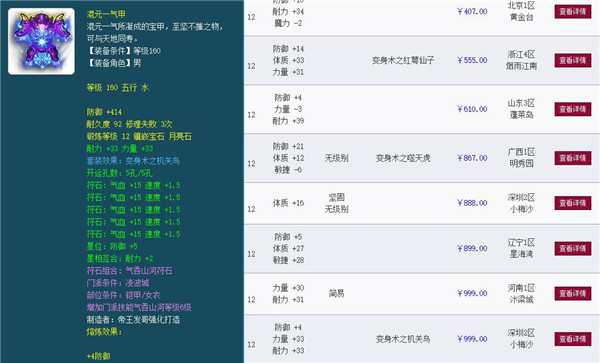Click the 开运孔数：5孔/5孔 line
600x363 pixels.
(x=119, y=173)
